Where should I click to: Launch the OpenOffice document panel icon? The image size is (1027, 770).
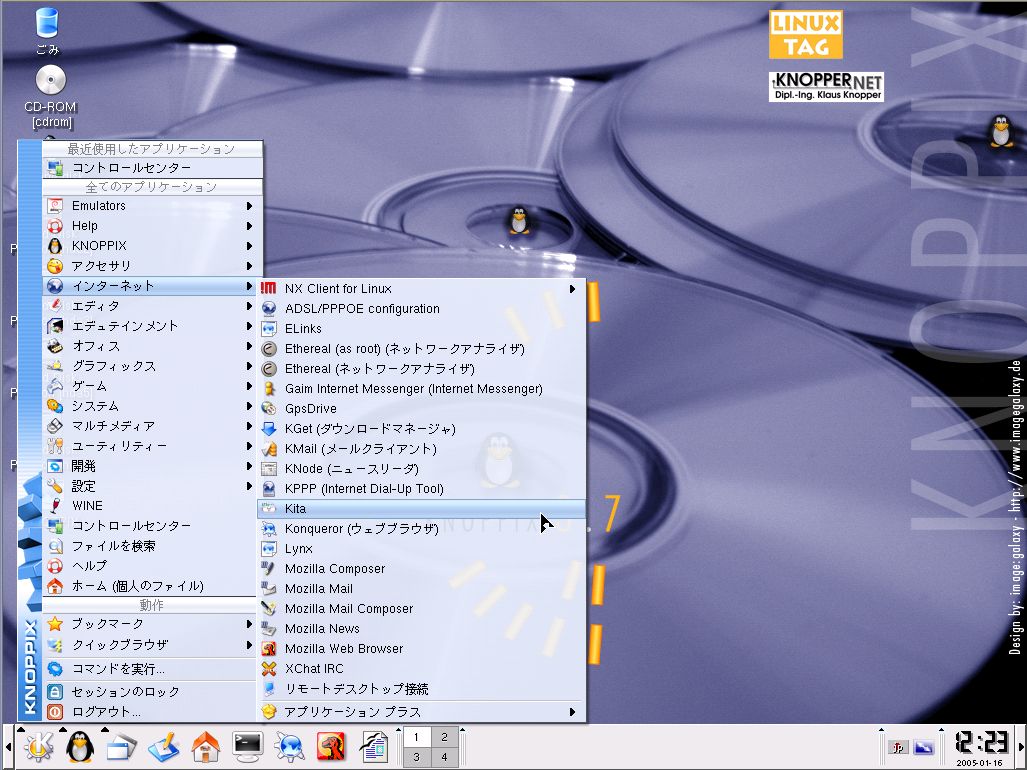pos(374,747)
